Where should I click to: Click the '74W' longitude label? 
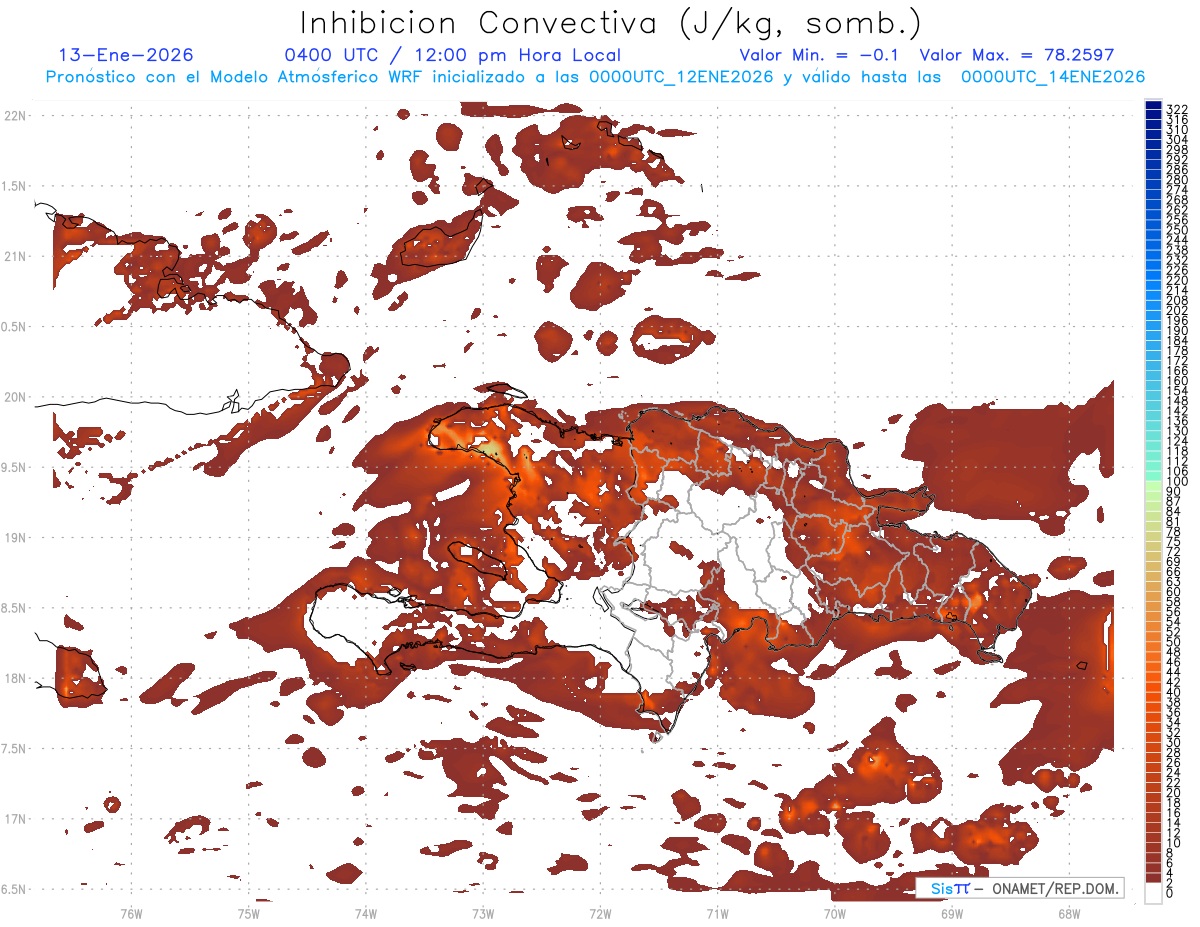365,914
